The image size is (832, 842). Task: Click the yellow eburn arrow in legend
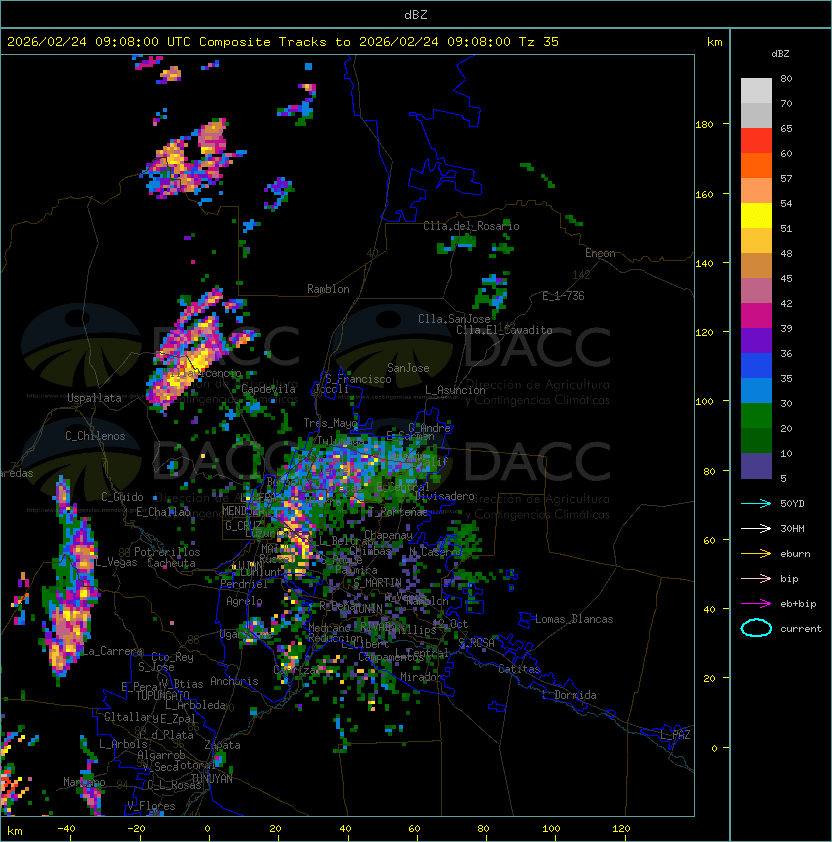[x=756, y=554]
